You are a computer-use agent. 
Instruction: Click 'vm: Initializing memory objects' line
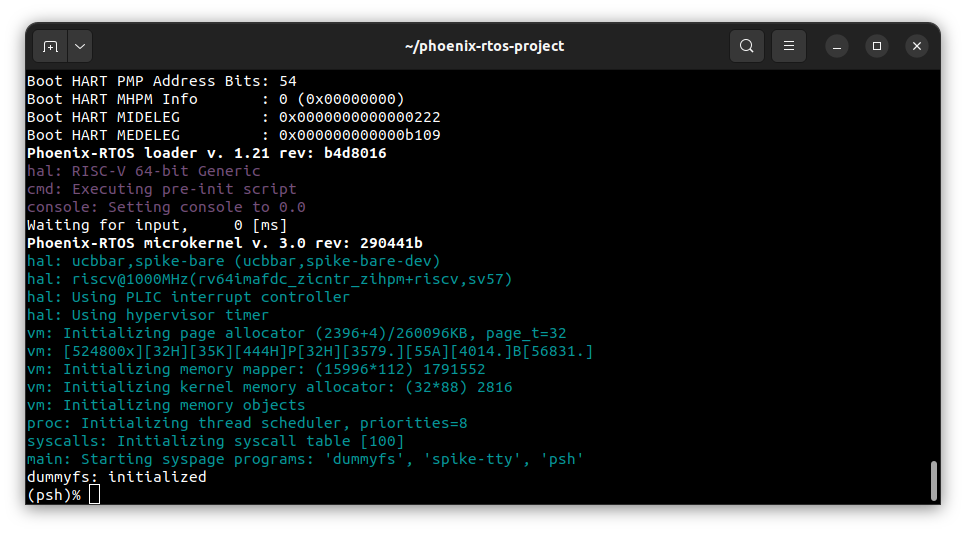[x=166, y=405]
